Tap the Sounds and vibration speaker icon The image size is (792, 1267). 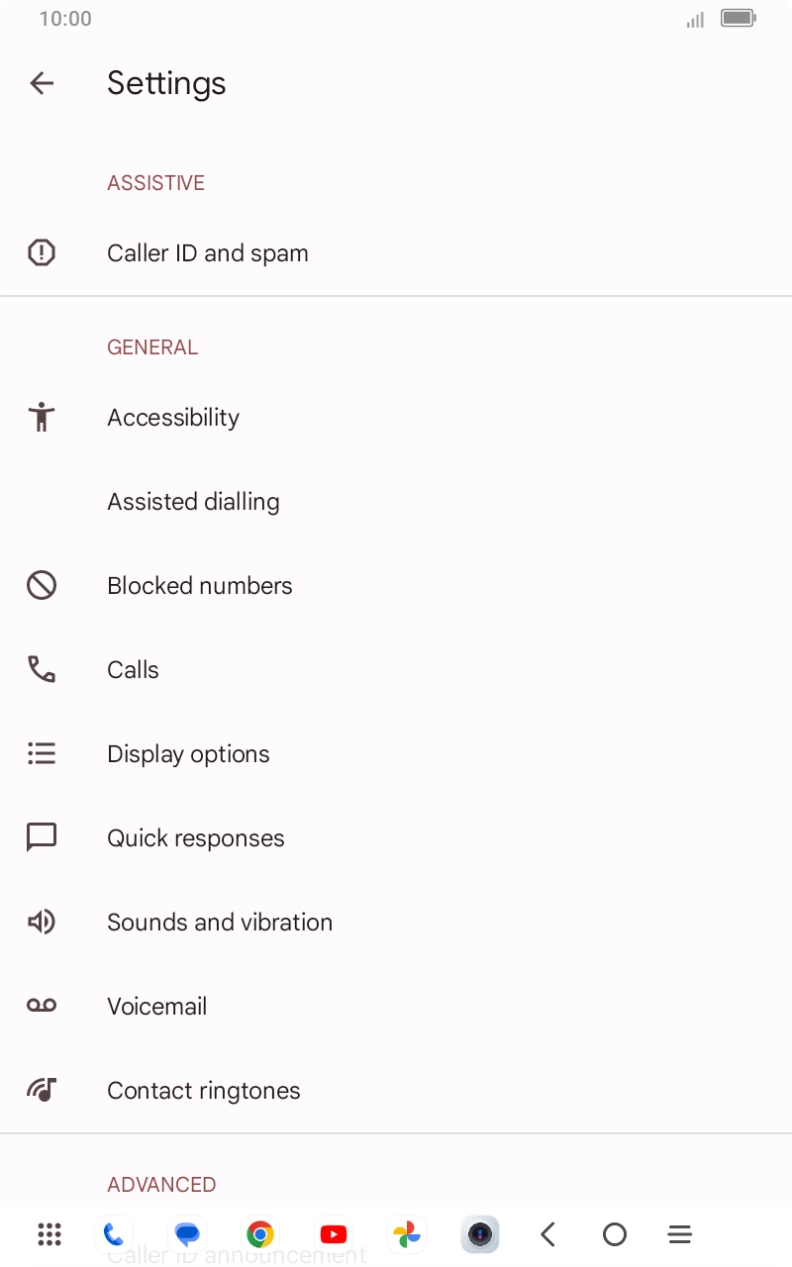click(x=41, y=921)
